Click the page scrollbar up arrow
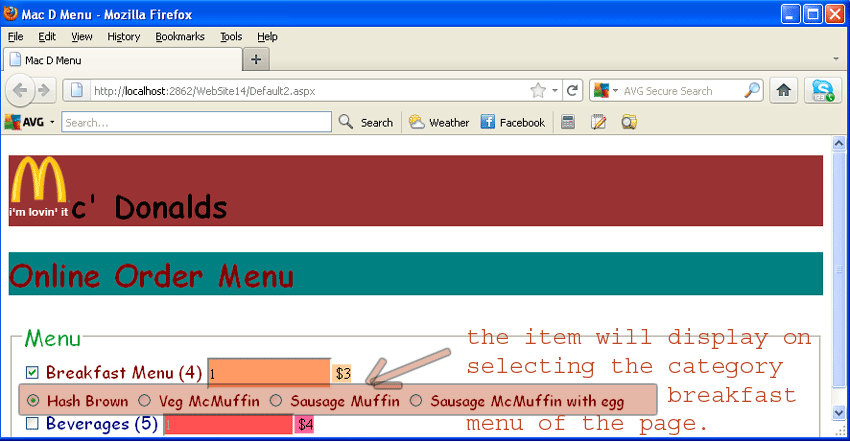The image size is (850, 442). [x=839, y=143]
